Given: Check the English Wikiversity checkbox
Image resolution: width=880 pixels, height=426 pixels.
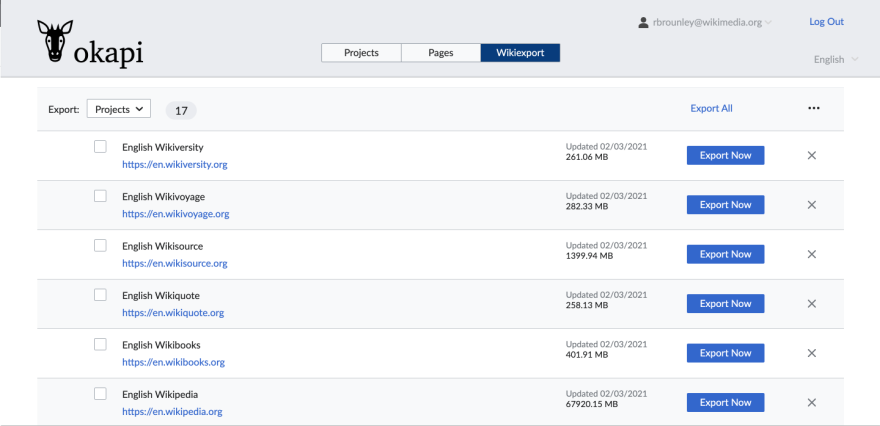Looking at the screenshot, I should pyautogui.click(x=100, y=147).
